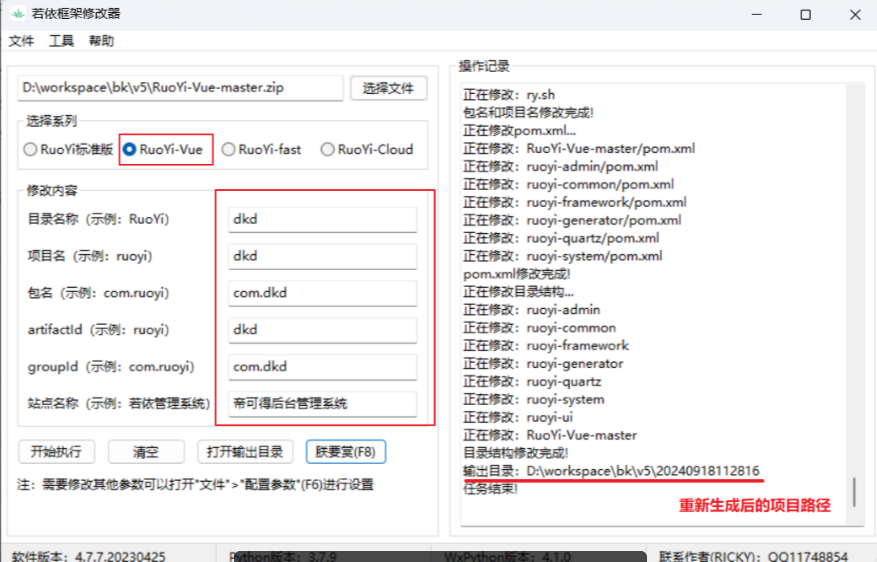Open the 工具 menu

click(x=61, y=41)
